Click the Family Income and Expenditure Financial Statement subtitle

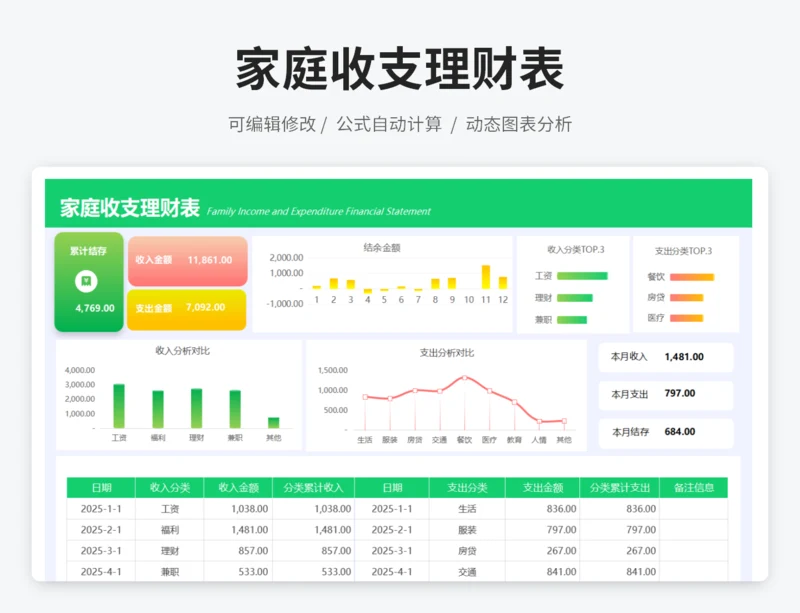point(318,211)
